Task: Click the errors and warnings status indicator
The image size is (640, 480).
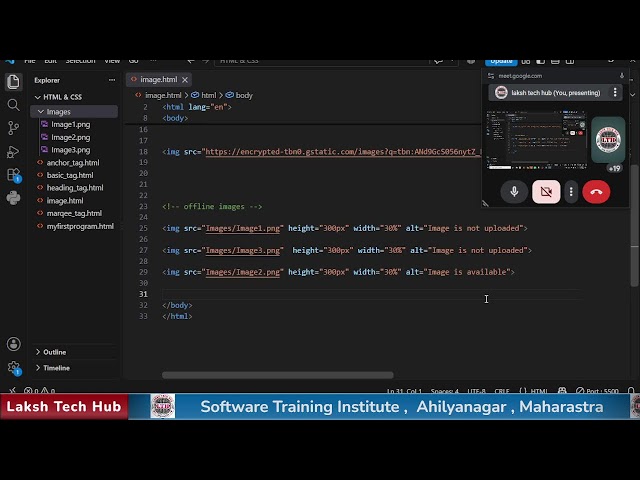Action: coord(40,391)
